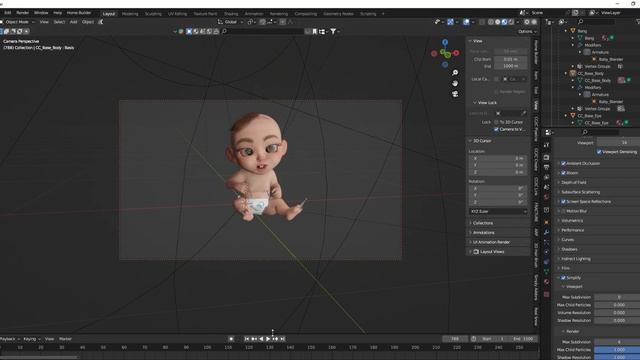Open the viewport overlays icon
The height and width of the screenshot is (360, 640).
(466, 22)
